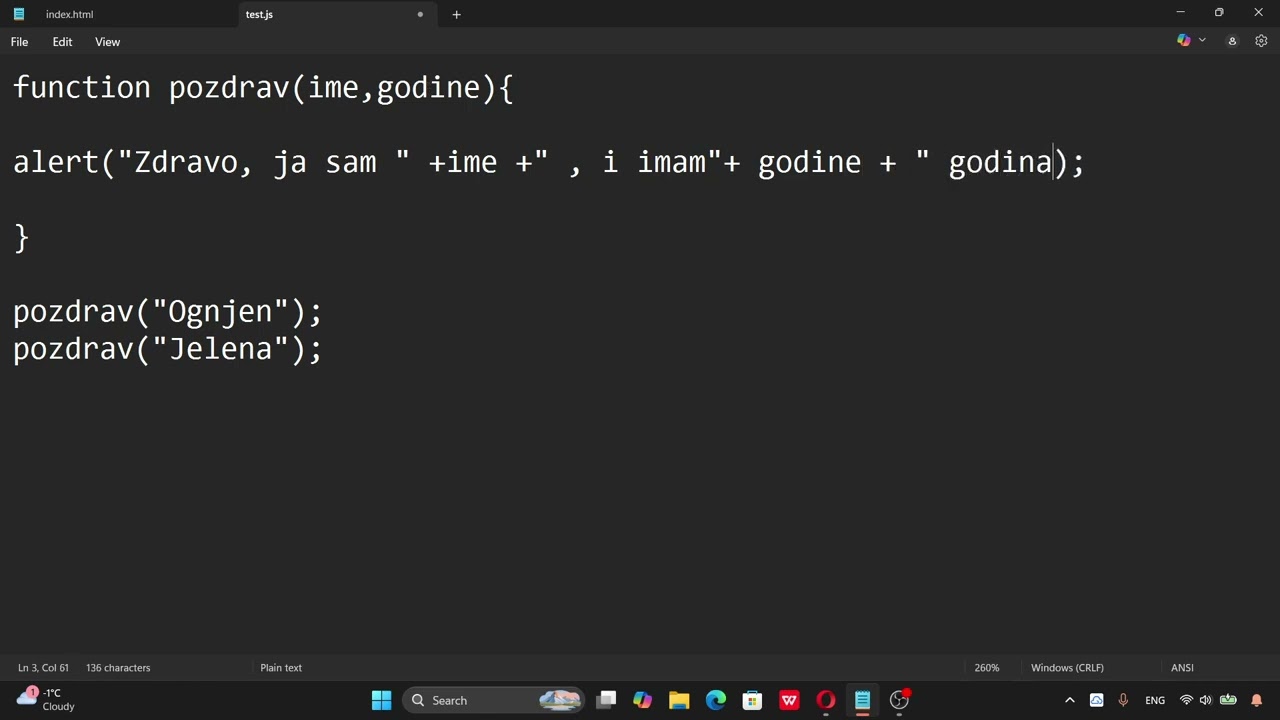Click the 136 characters status entry
1280x720 pixels.
[118, 668]
